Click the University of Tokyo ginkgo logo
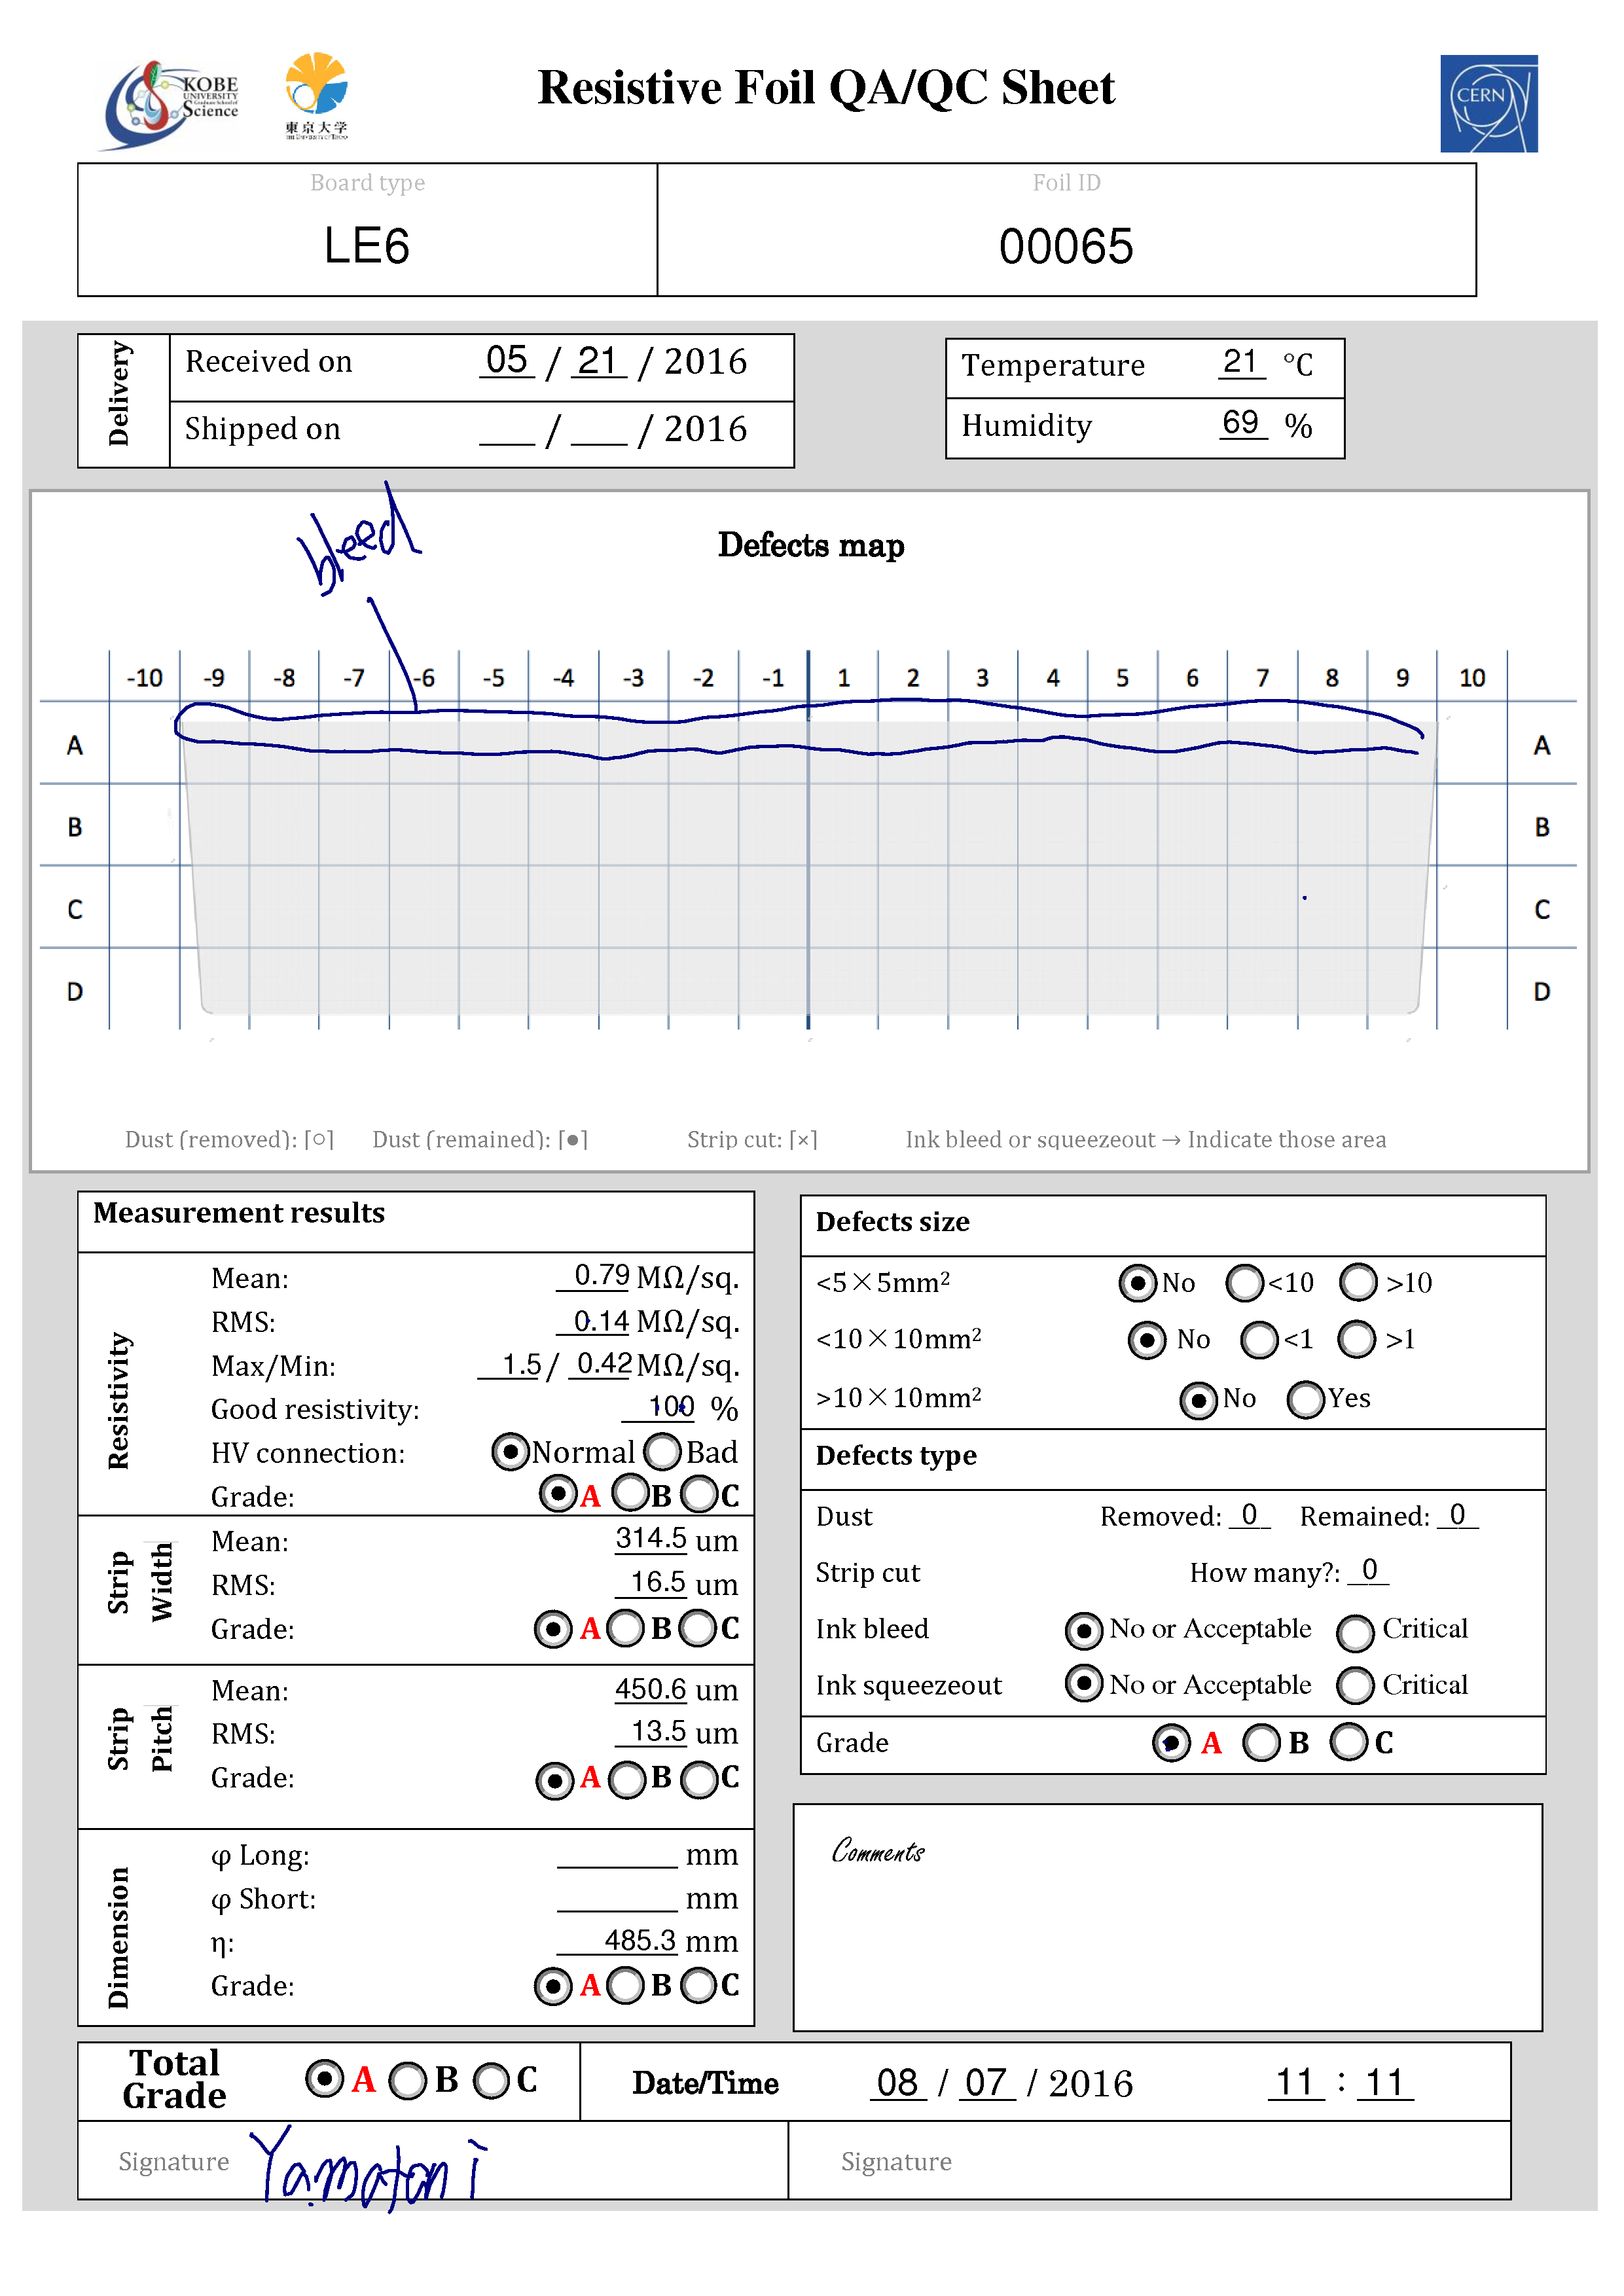 point(316,96)
